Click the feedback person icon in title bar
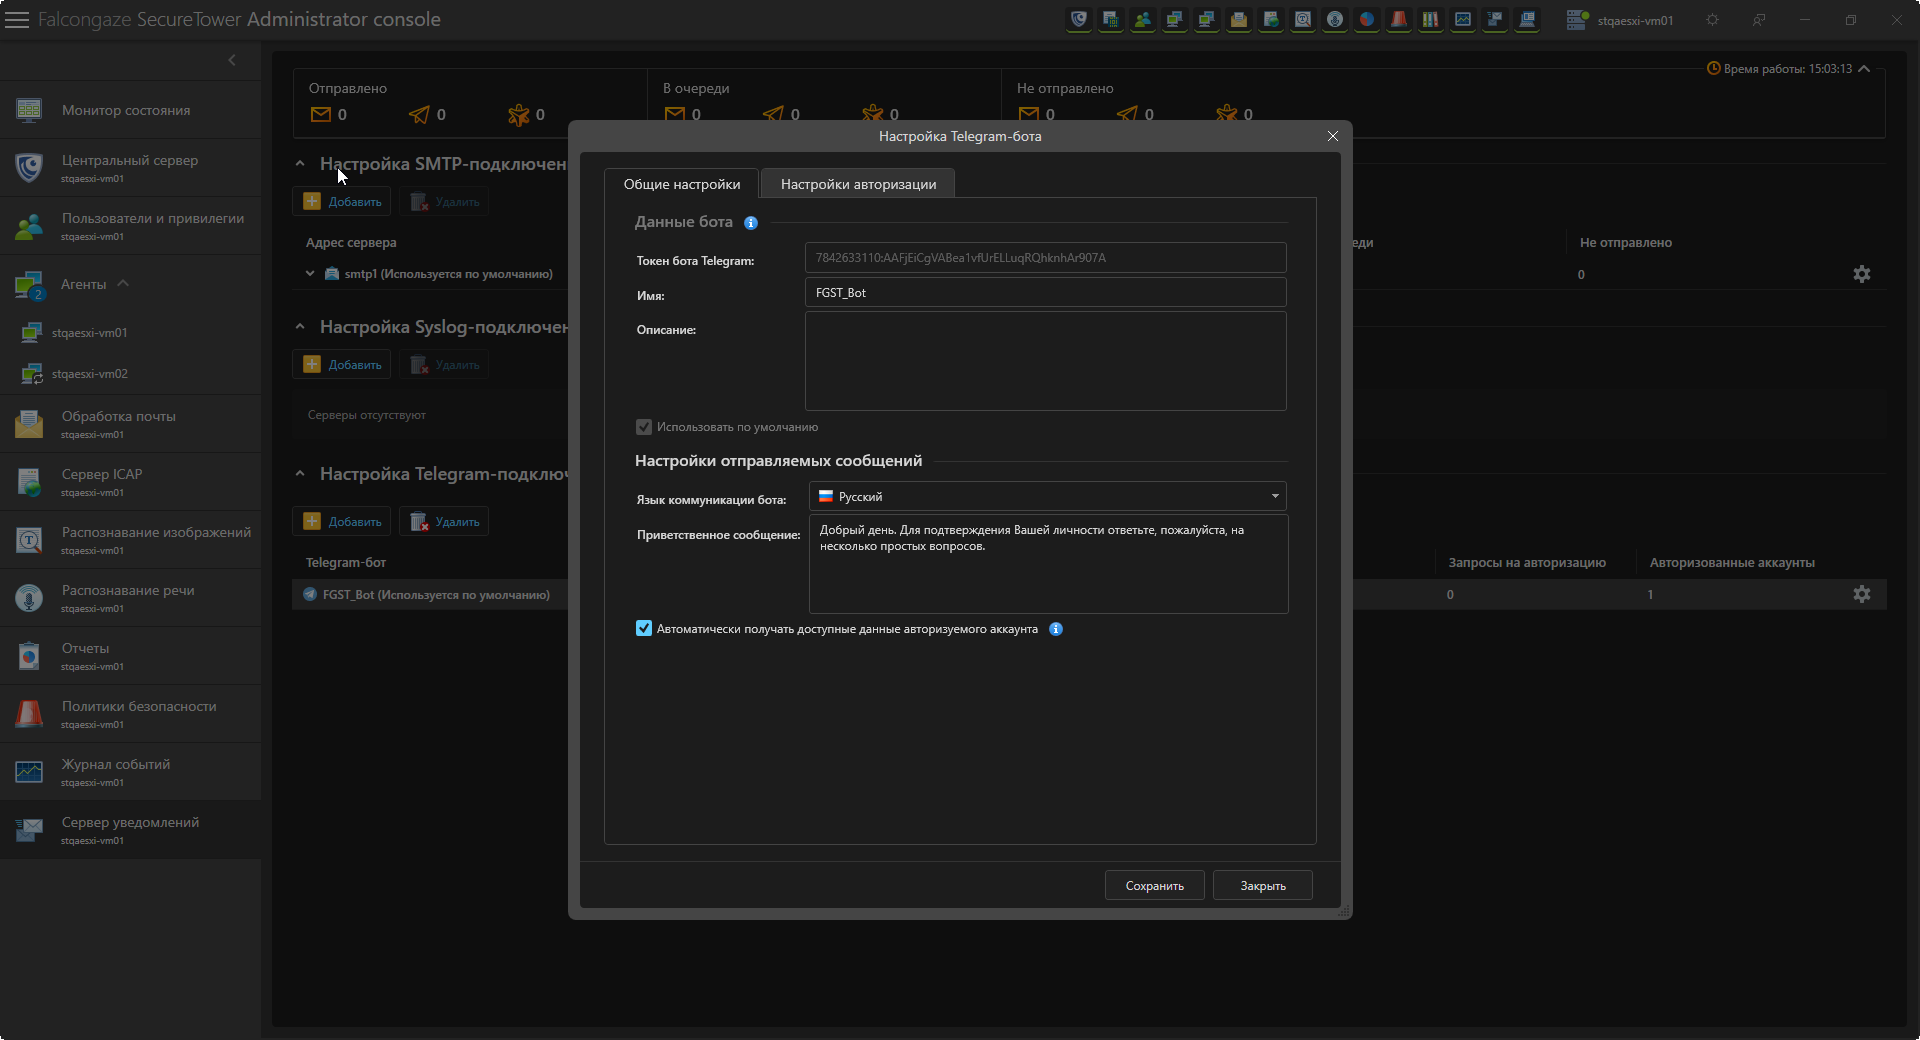1920x1040 pixels. 1759,20
